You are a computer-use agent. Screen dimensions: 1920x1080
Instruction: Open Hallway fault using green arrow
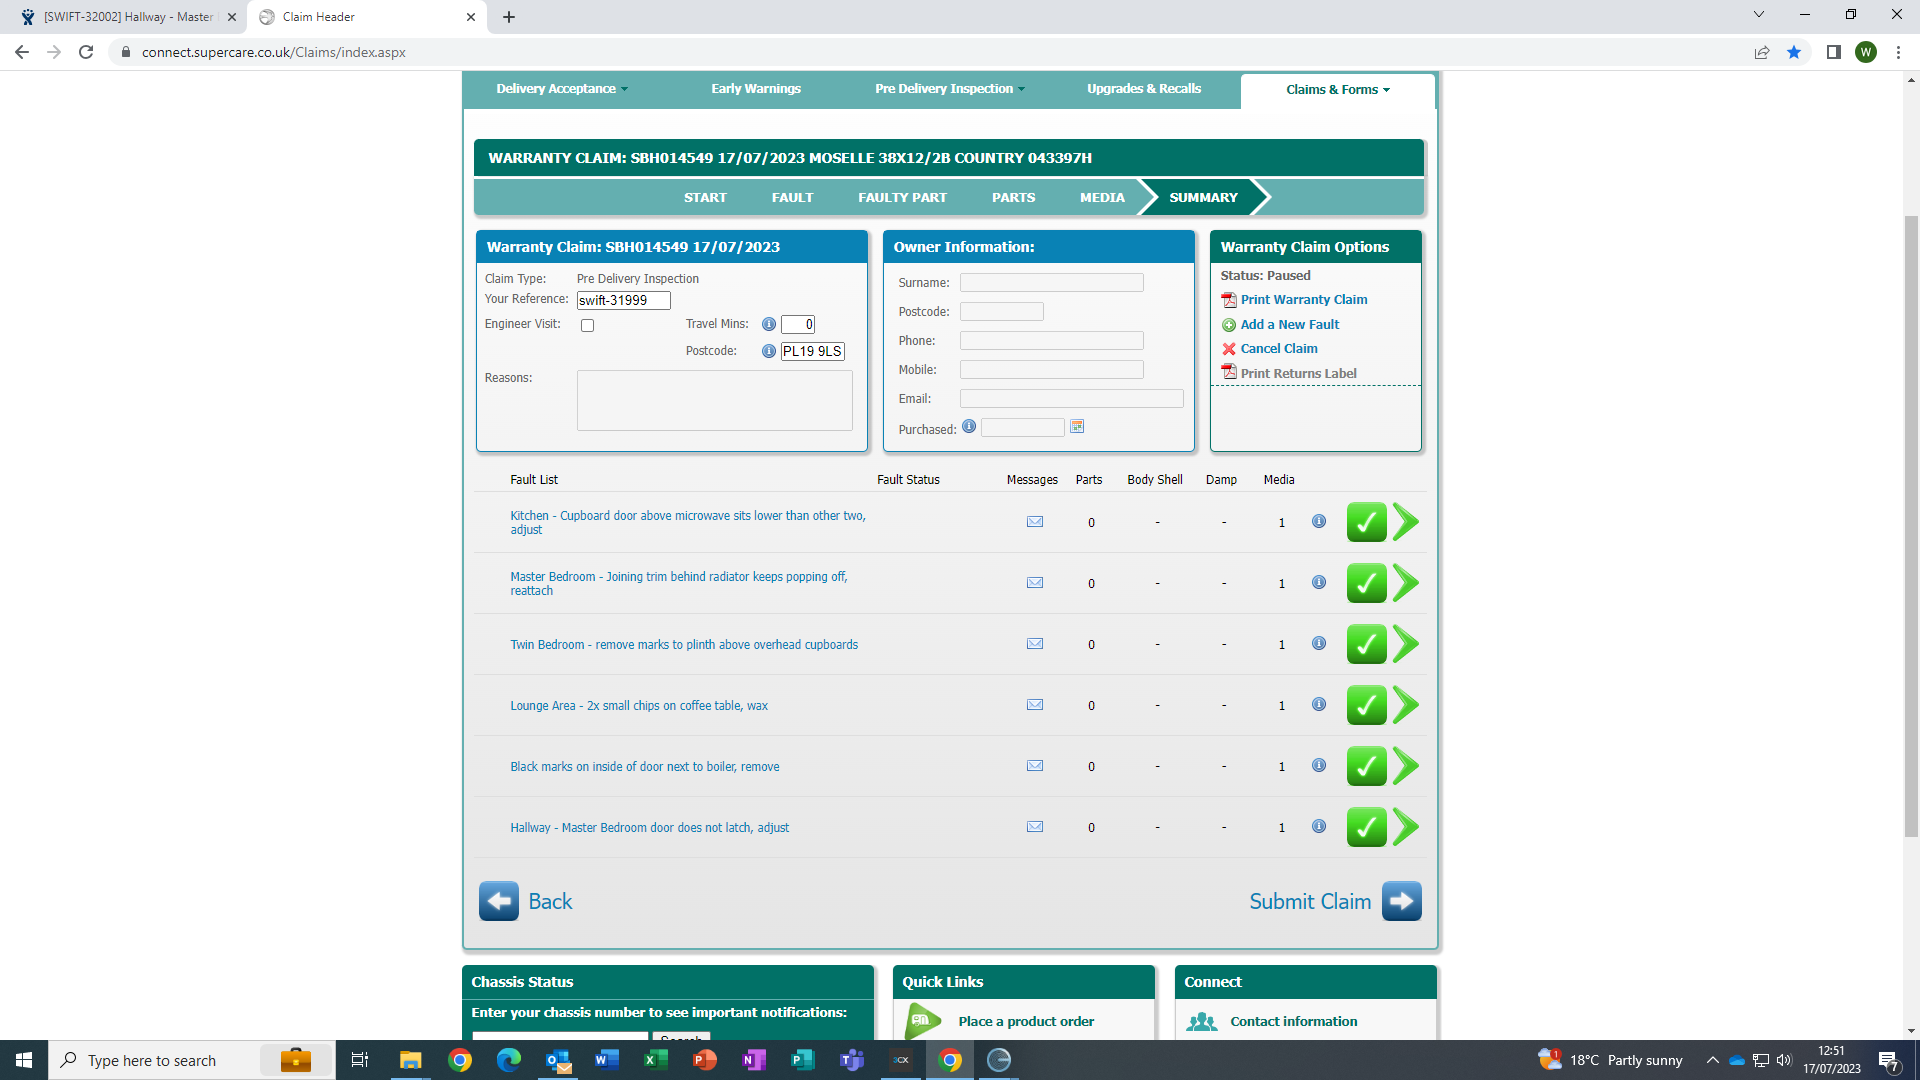pos(1406,828)
